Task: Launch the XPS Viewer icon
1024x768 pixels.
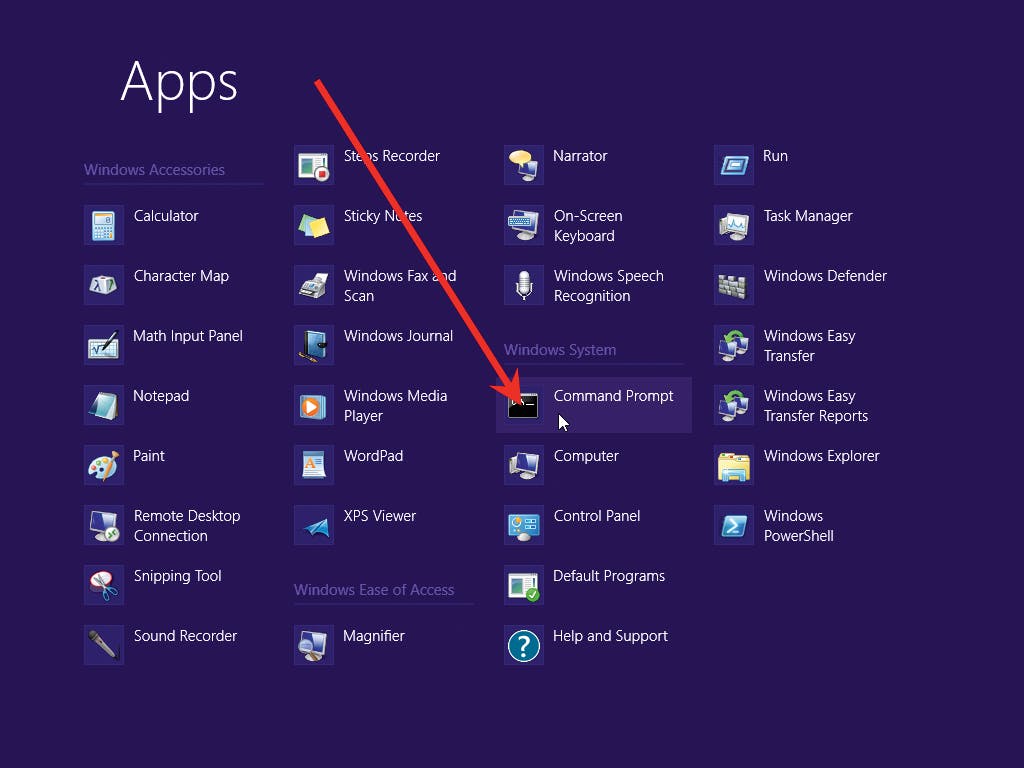Action: (x=314, y=526)
